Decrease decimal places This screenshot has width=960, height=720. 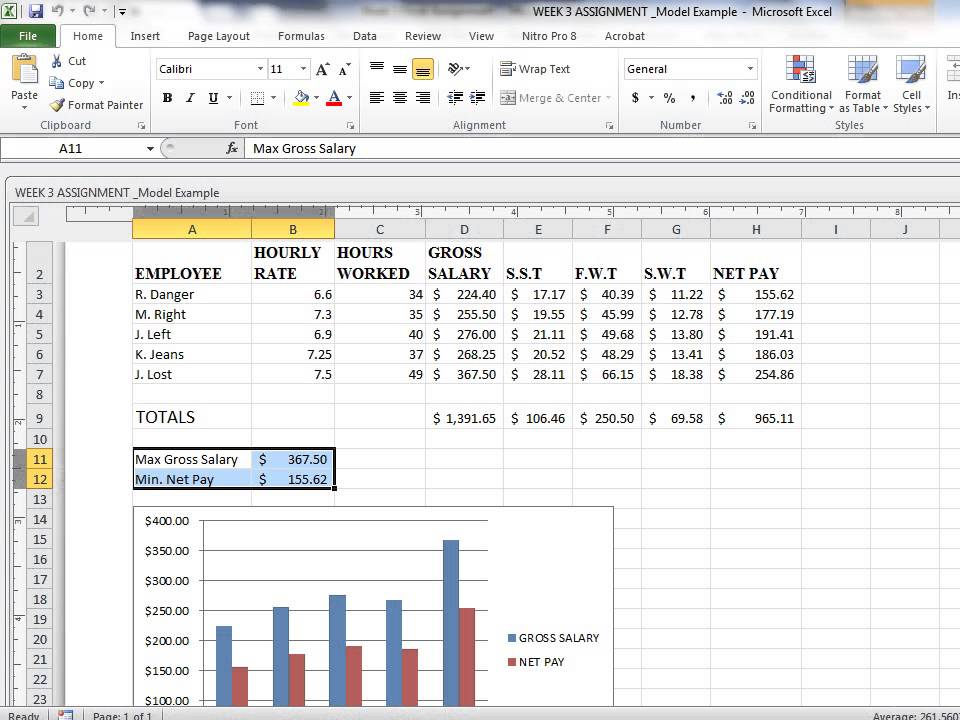pyautogui.click(x=748, y=97)
